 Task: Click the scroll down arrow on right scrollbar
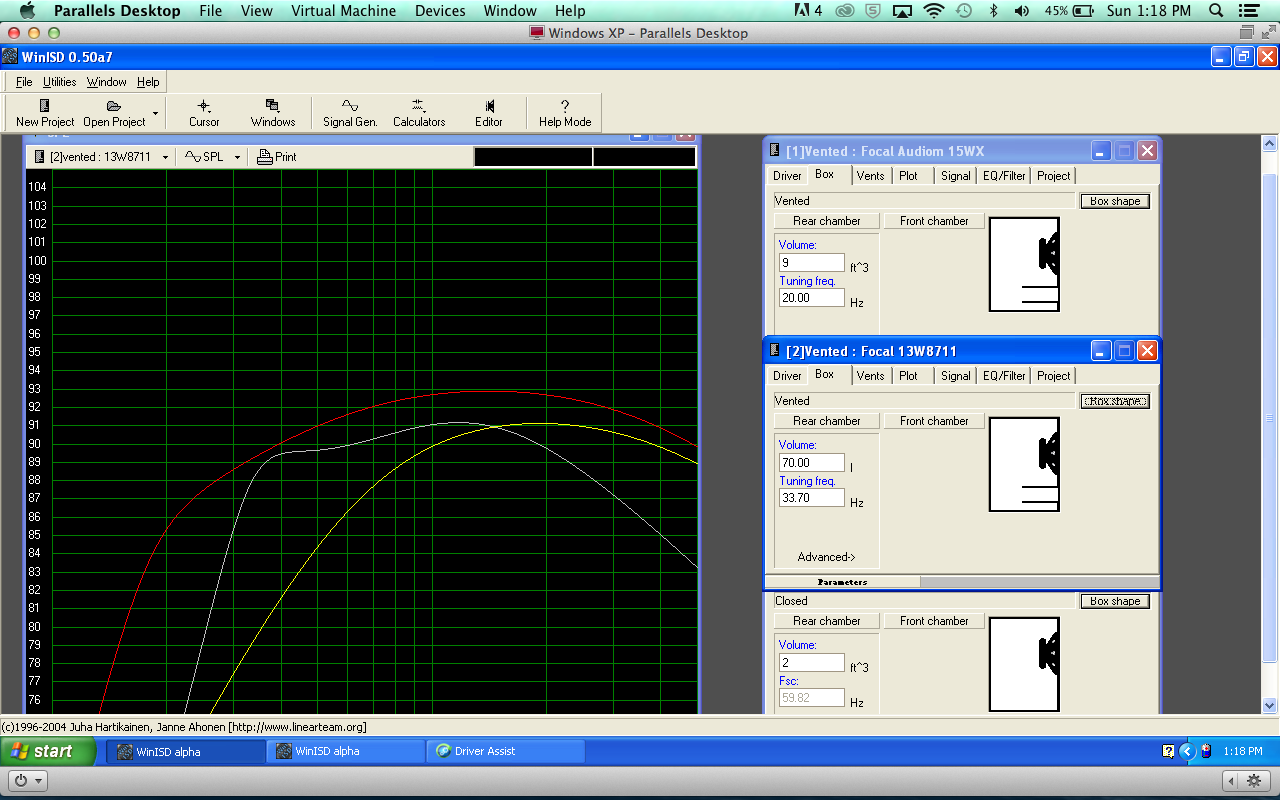tap(1270, 705)
